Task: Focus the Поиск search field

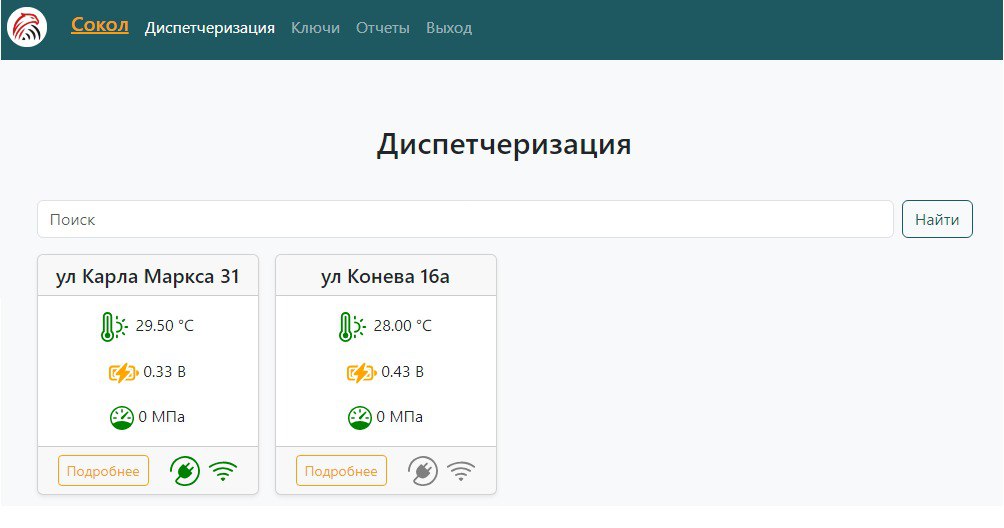Action: pos(465,219)
